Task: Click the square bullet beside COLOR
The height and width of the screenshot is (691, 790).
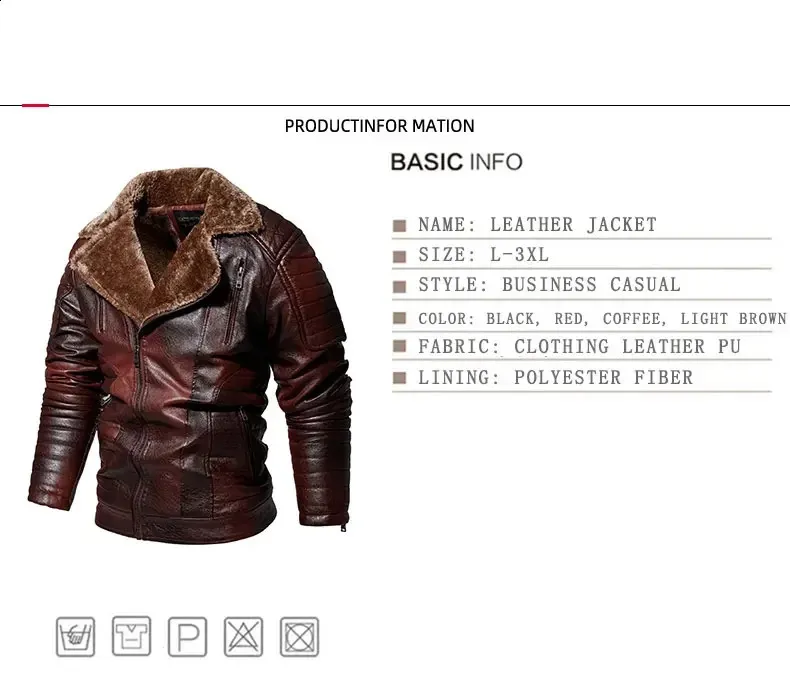Action: 400,318
